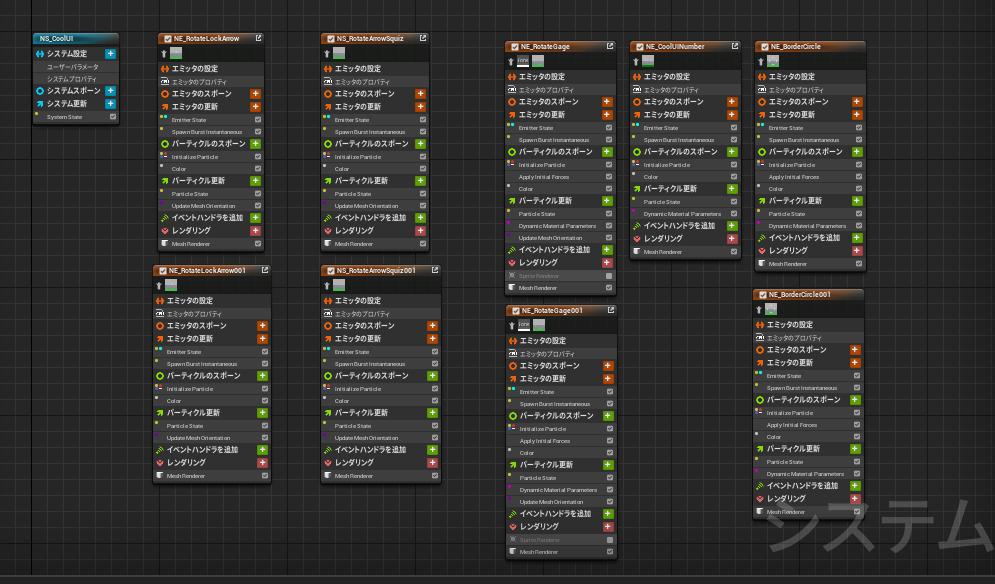The height and width of the screenshot is (584, 995).
Task: Open NE_CoolUINumber emitter in new tab
Action: tap(735, 46)
